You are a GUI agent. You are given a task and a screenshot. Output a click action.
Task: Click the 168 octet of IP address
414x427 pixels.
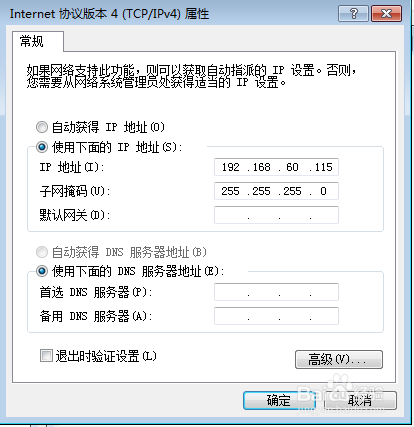[262, 167]
